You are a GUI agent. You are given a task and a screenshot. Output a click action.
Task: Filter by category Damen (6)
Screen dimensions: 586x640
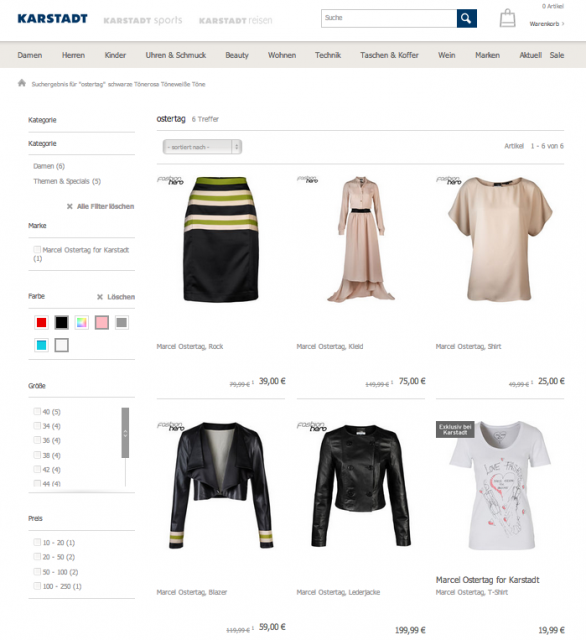point(49,166)
